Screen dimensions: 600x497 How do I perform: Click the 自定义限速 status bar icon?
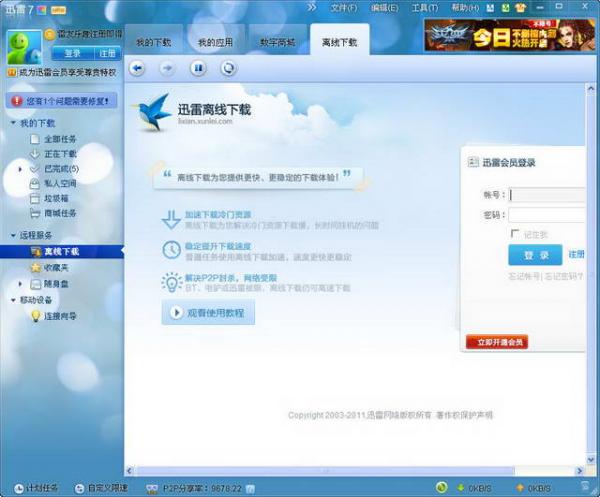tap(79, 489)
